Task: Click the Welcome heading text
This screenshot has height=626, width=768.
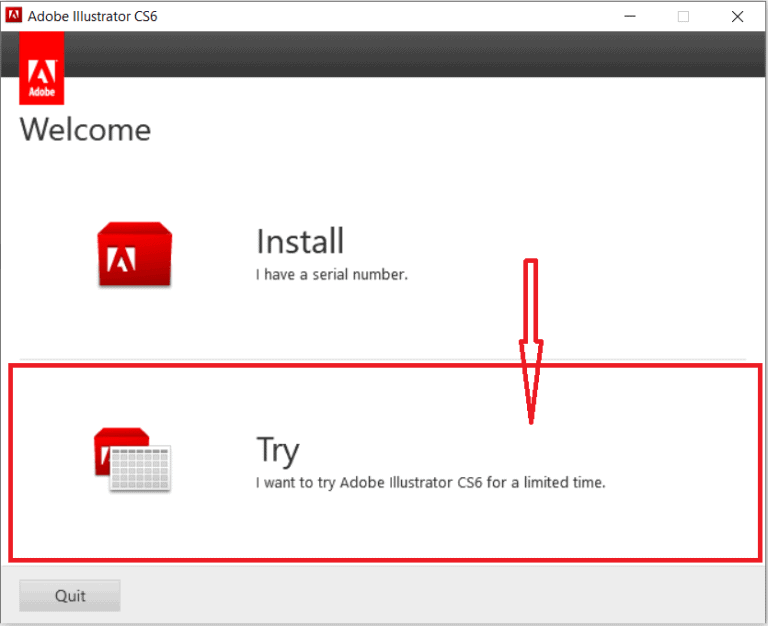Action: (x=85, y=130)
